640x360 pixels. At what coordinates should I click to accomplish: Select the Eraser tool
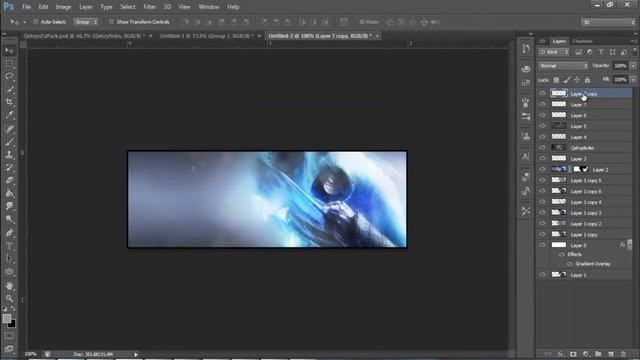point(9,180)
